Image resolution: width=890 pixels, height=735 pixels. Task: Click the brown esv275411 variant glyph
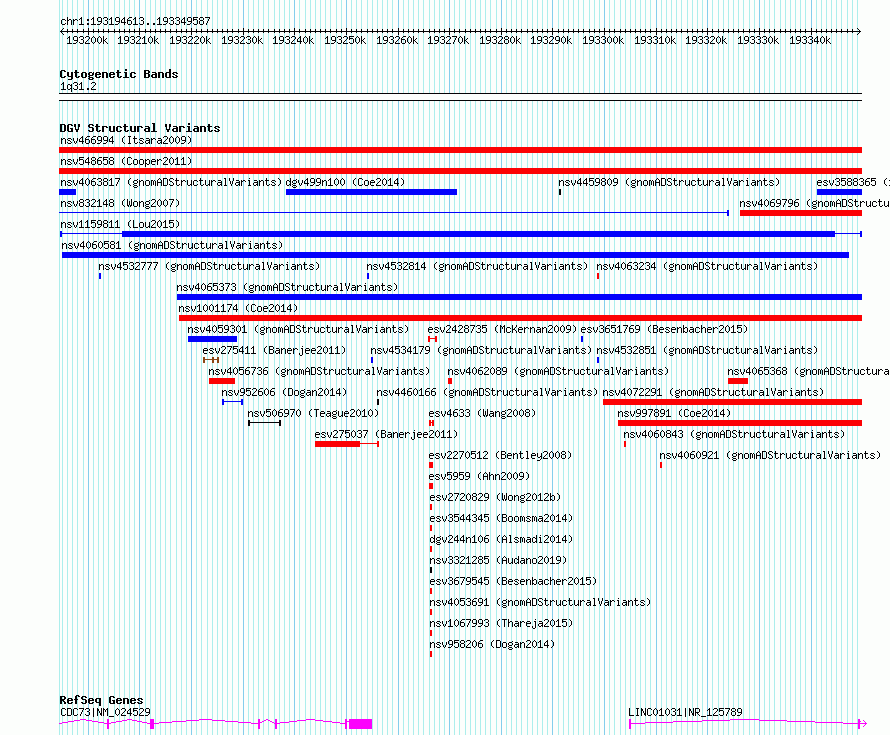tap(211, 360)
